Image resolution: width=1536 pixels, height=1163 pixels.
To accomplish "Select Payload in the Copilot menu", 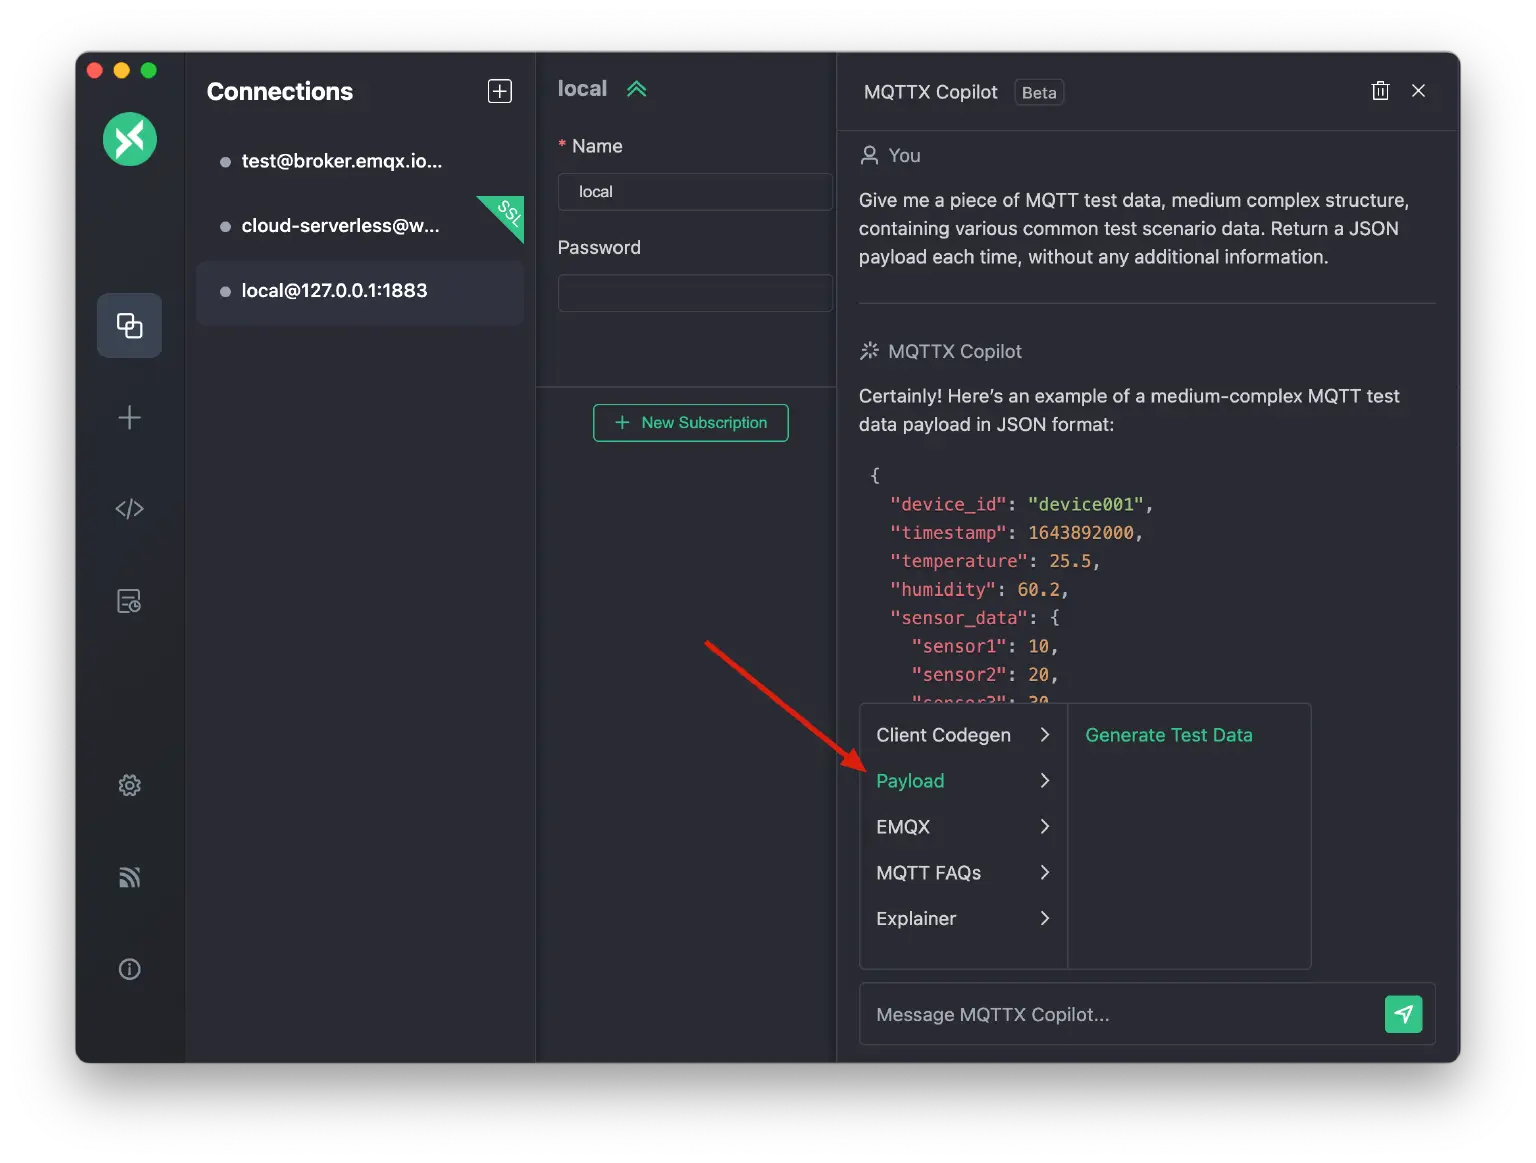I will 910,781.
